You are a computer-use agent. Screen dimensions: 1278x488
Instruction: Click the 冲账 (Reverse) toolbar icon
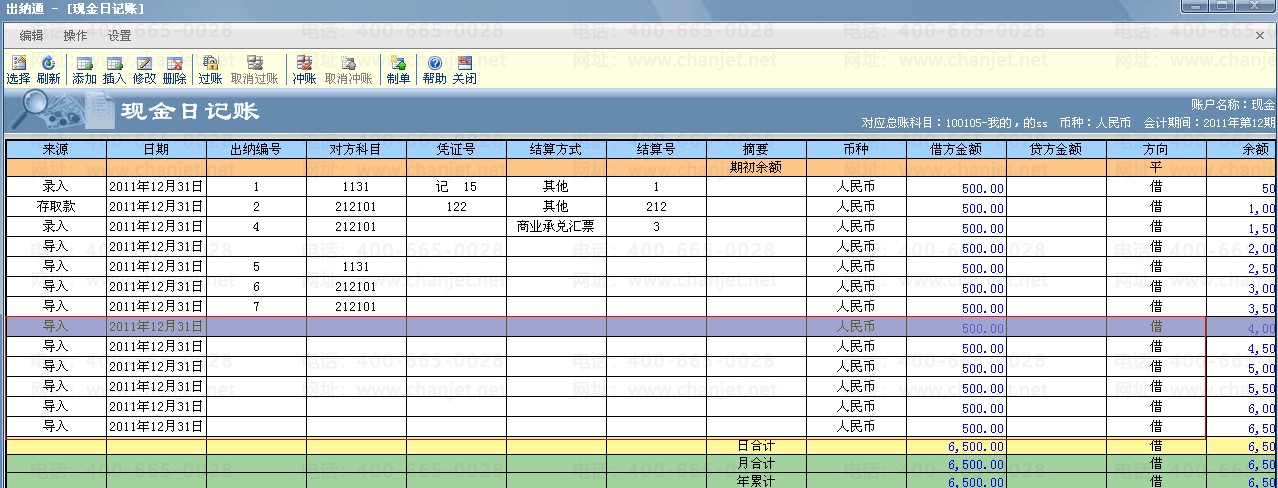tap(304, 69)
